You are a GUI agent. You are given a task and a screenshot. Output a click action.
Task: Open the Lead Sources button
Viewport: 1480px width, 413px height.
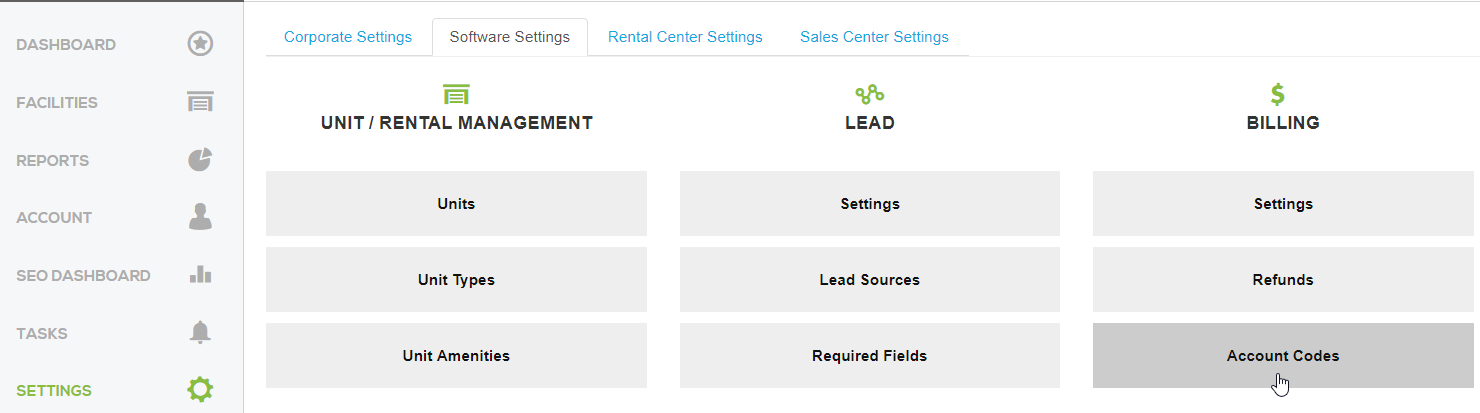869,280
